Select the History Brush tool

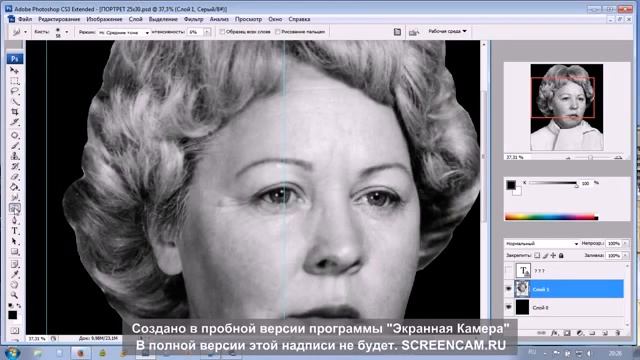tap(14, 166)
